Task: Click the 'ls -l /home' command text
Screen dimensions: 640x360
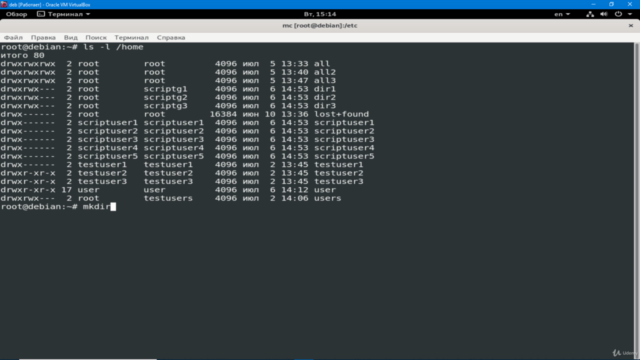Action: pos(113,47)
